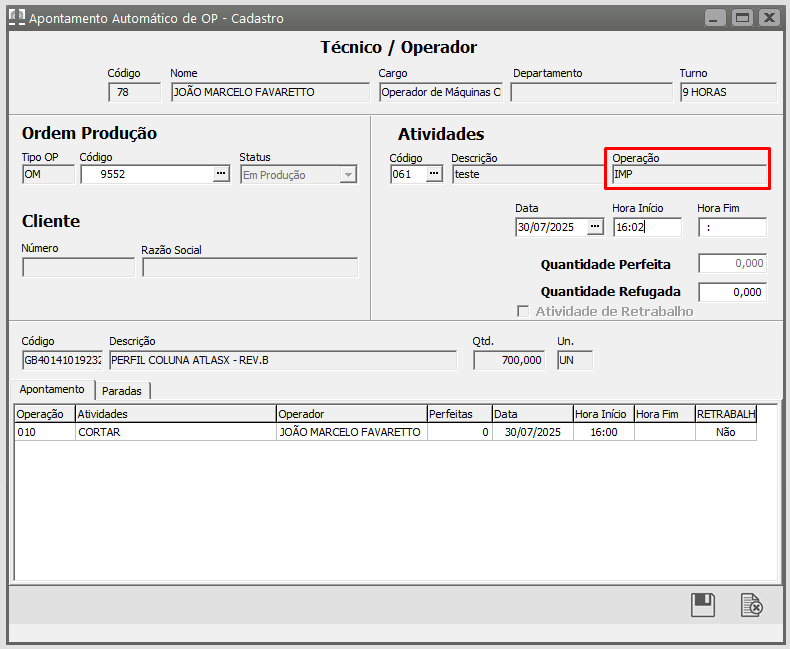Maximize the Apontamento Automático window
Viewport: 790px width, 649px height.
(742, 17)
